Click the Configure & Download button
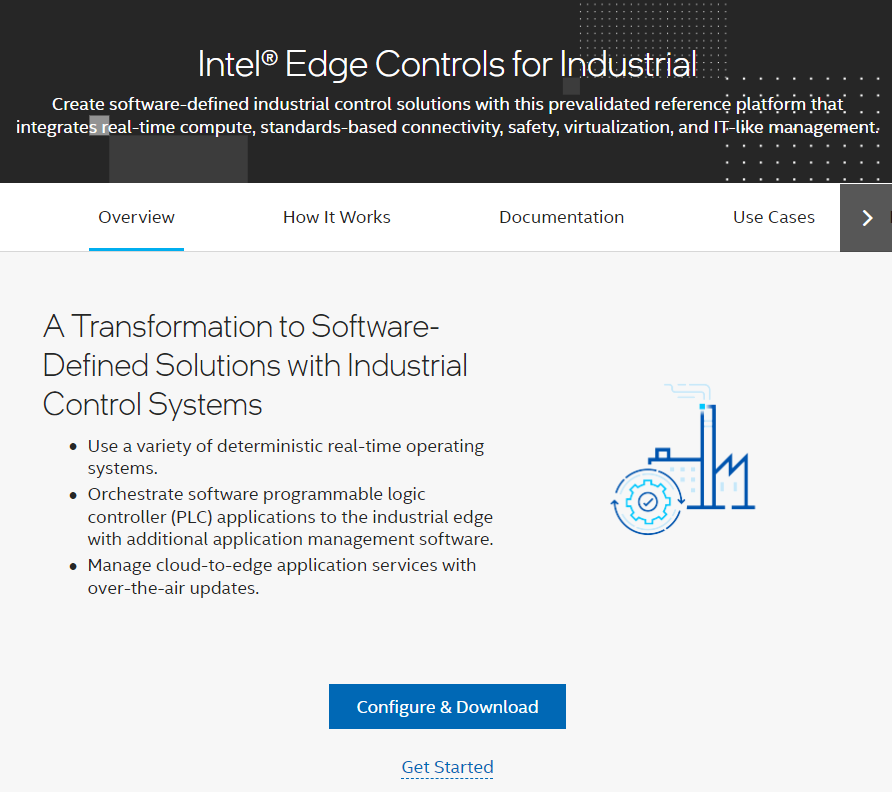This screenshot has height=792, width=892. point(447,706)
